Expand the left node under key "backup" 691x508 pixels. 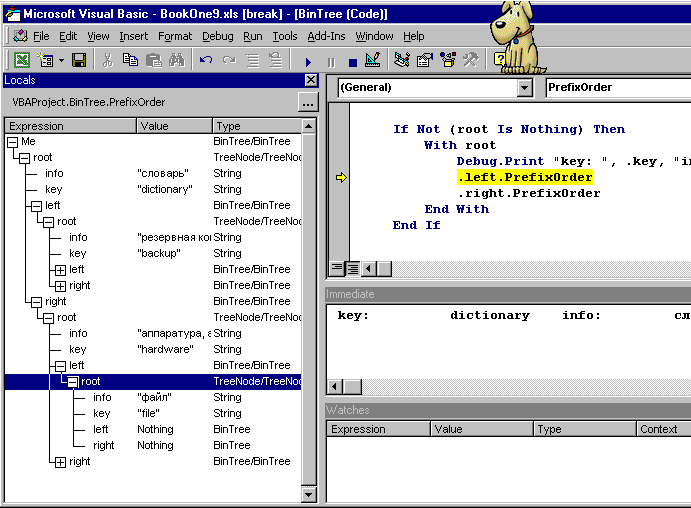pyautogui.click(x=60, y=270)
